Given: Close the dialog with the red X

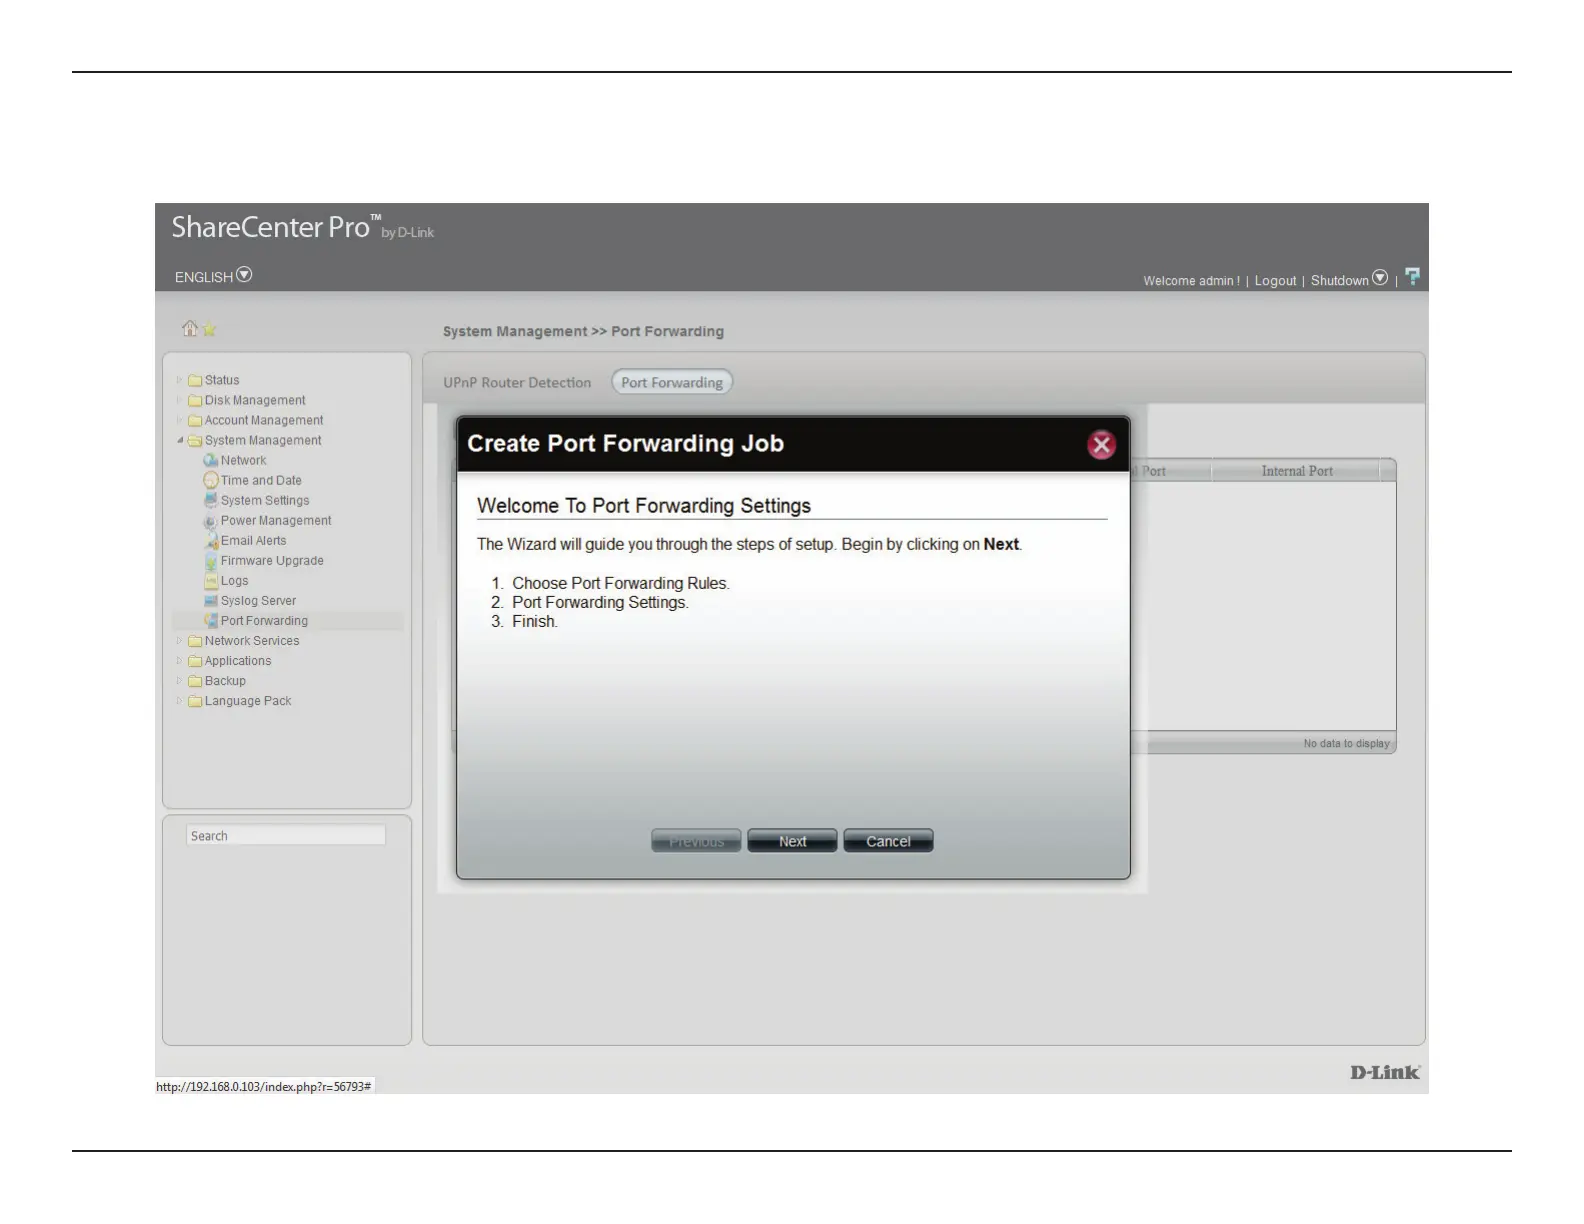Looking at the screenshot, I should click(1101, 445).
